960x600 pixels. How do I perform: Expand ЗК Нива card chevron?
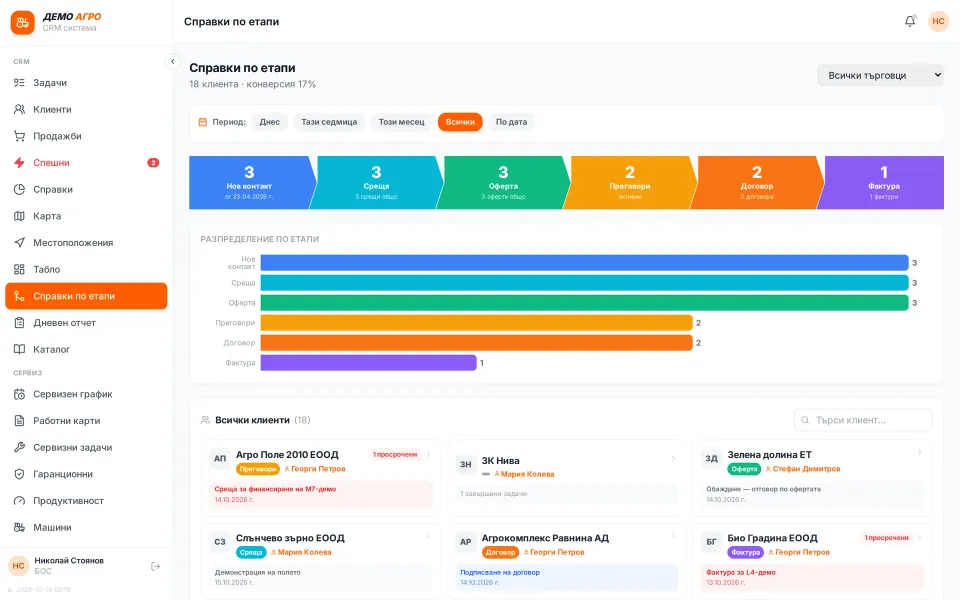tap(673, 458)
